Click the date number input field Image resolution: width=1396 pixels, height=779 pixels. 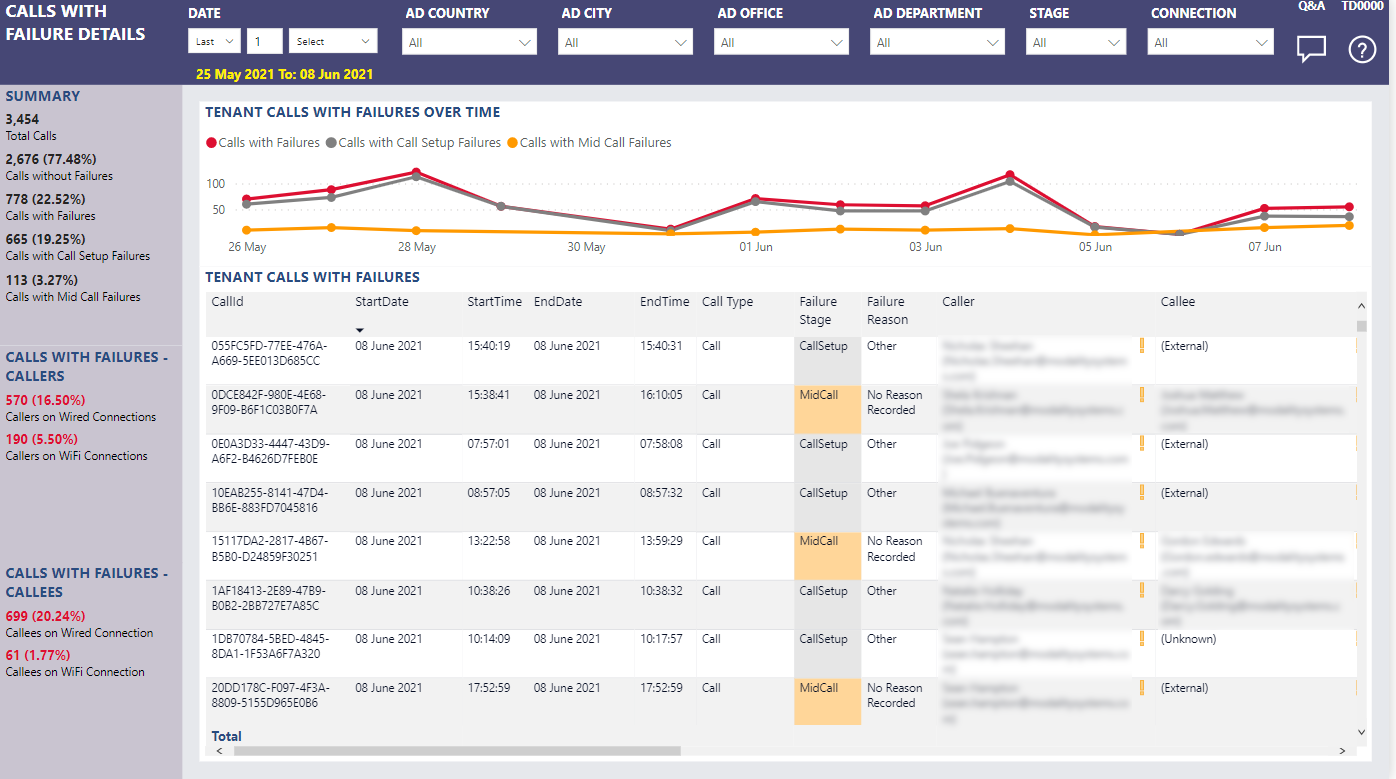point(265,41)
